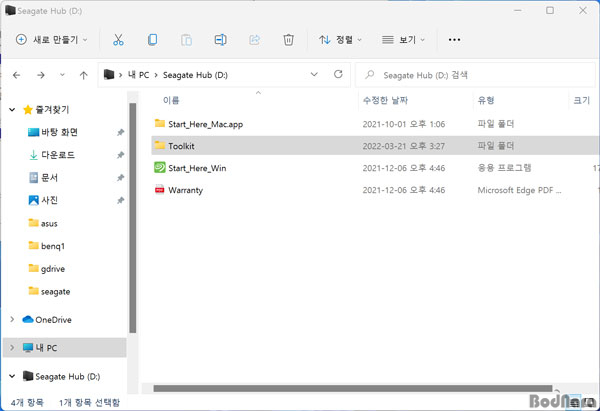This screenshot has height=411, width=600.
Task: Open 사진 in sidebar
Action: [x=49, y=200]
